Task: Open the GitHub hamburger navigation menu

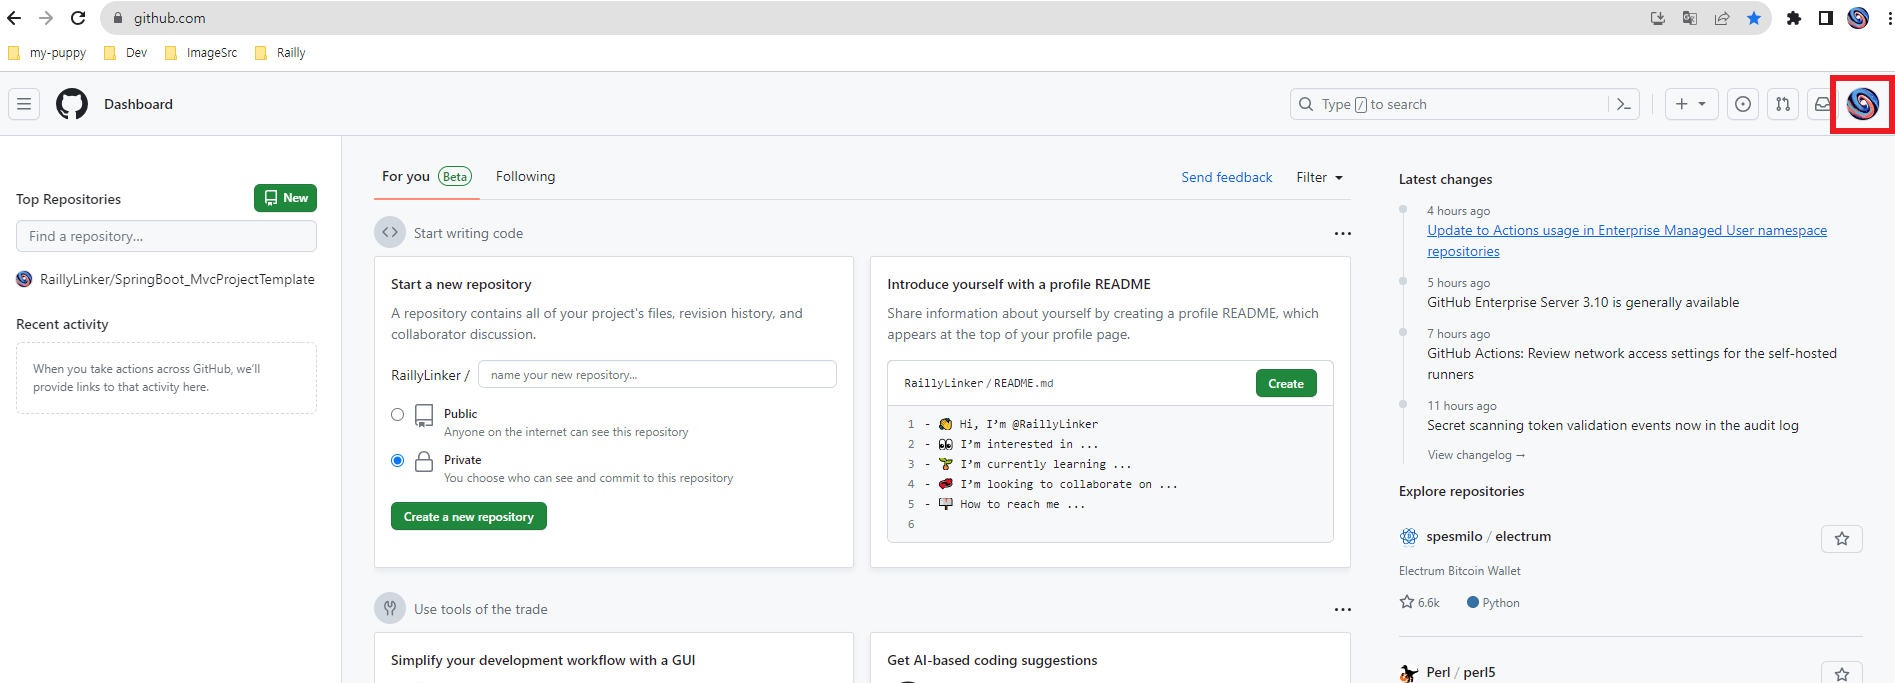Action: click(24, 104)
